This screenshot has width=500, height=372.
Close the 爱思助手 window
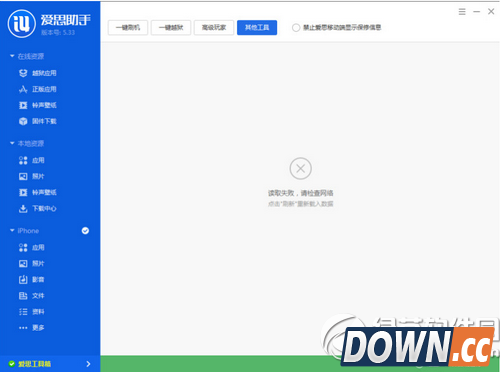pos(491,12)
